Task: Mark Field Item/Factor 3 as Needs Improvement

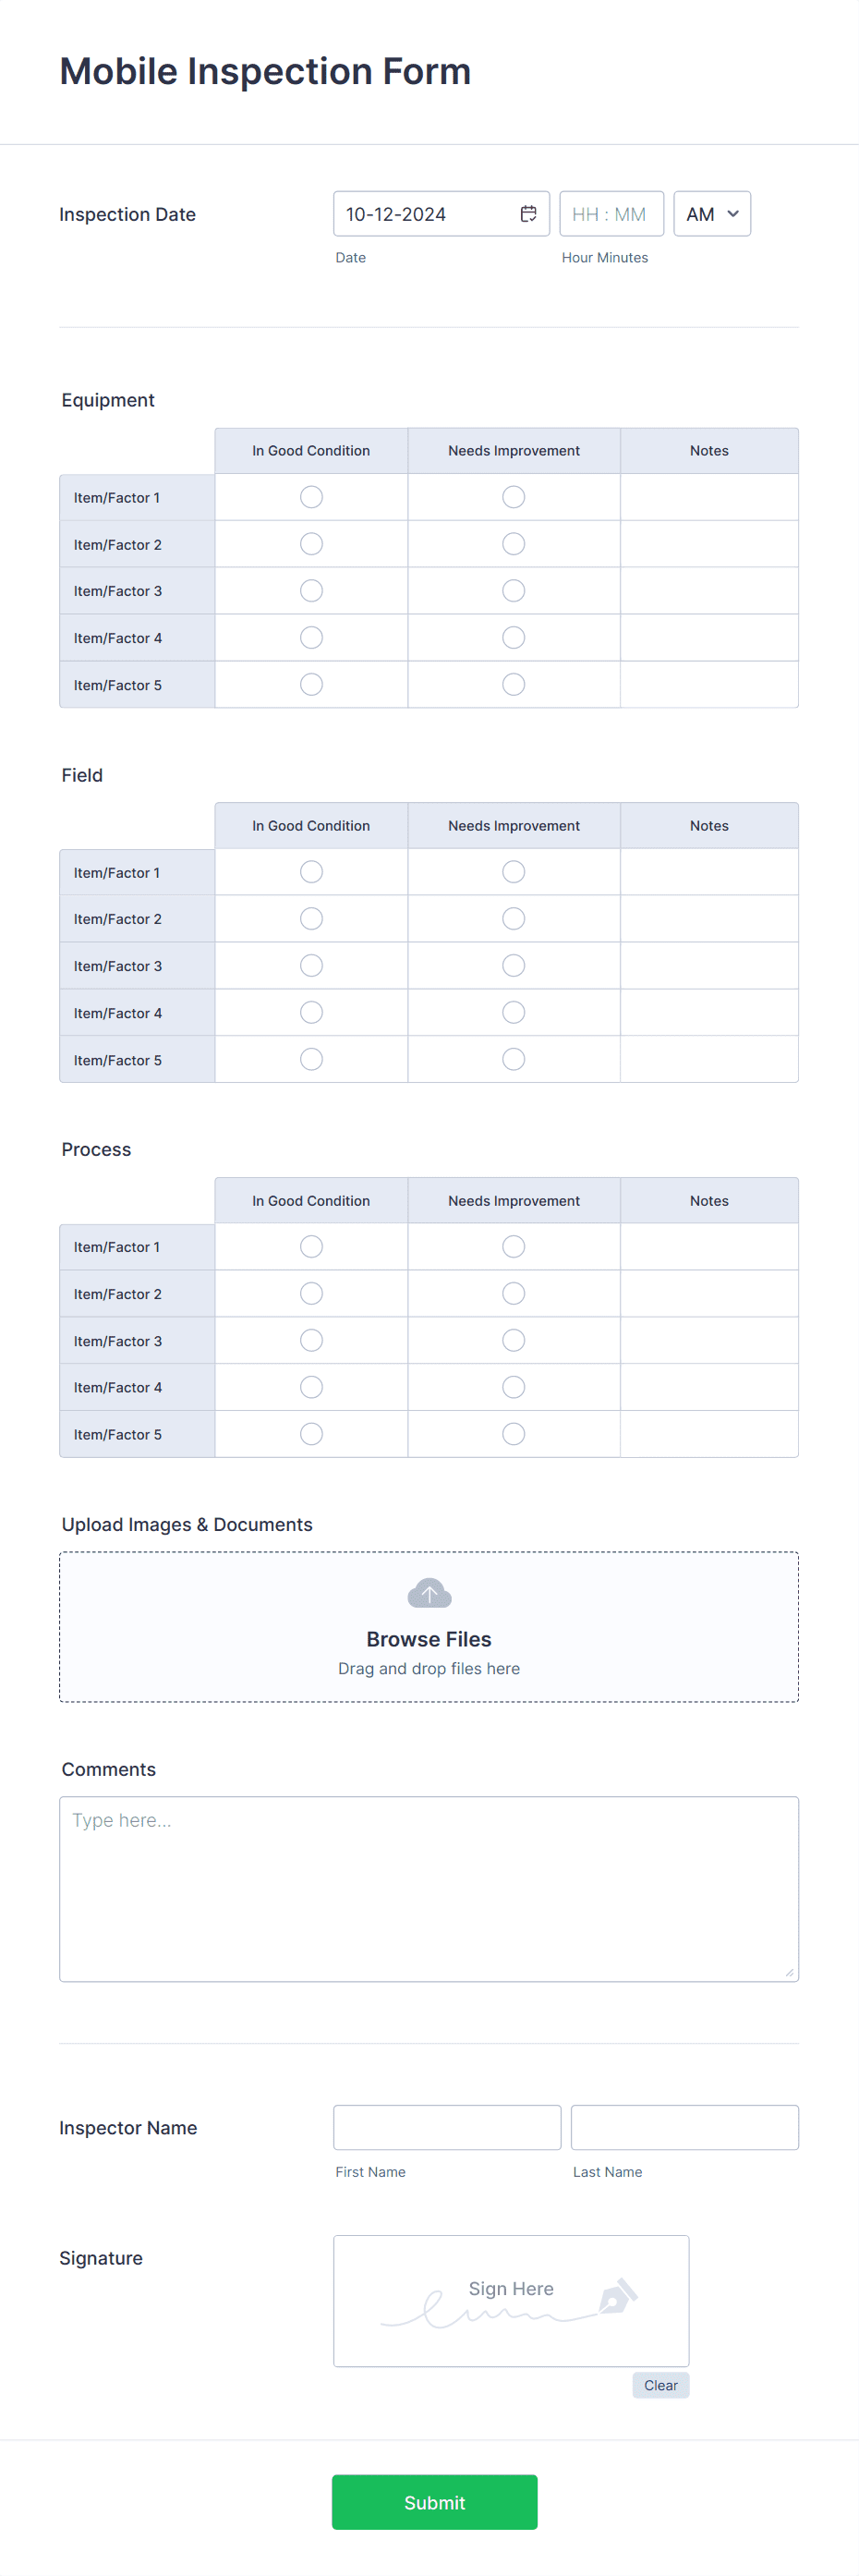Action: [513, 965]
